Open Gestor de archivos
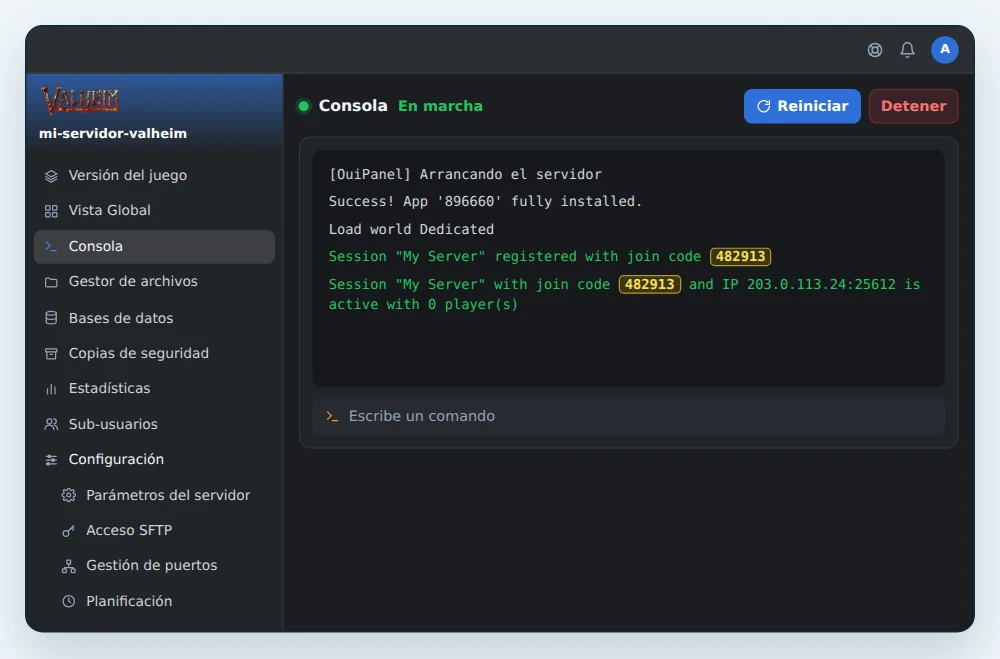 154,281
